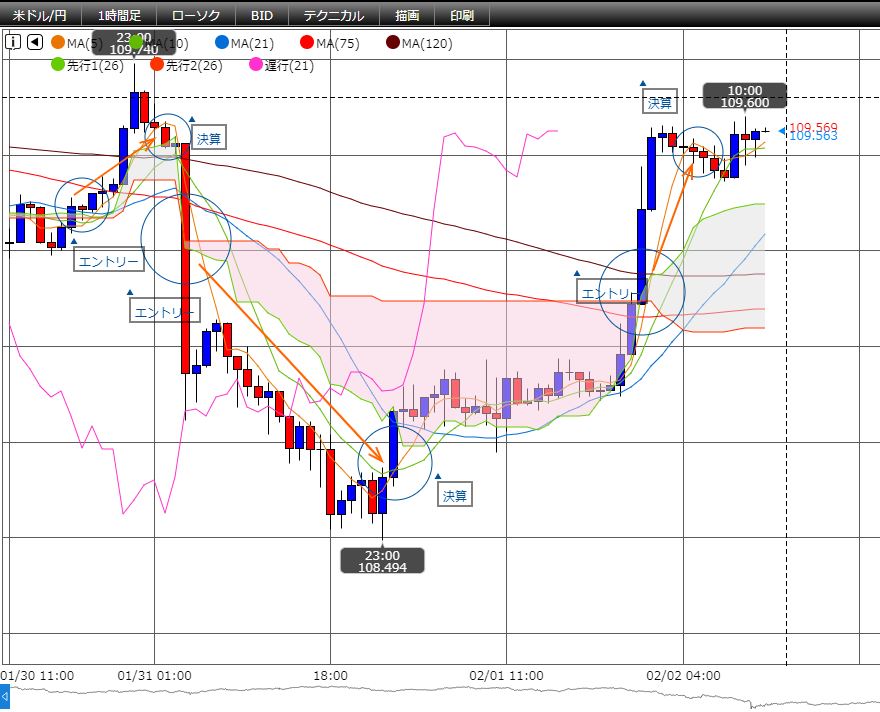Open the 描画 drawing tools menu
This screenshot has height=712, width=880.
pos(407,15)
